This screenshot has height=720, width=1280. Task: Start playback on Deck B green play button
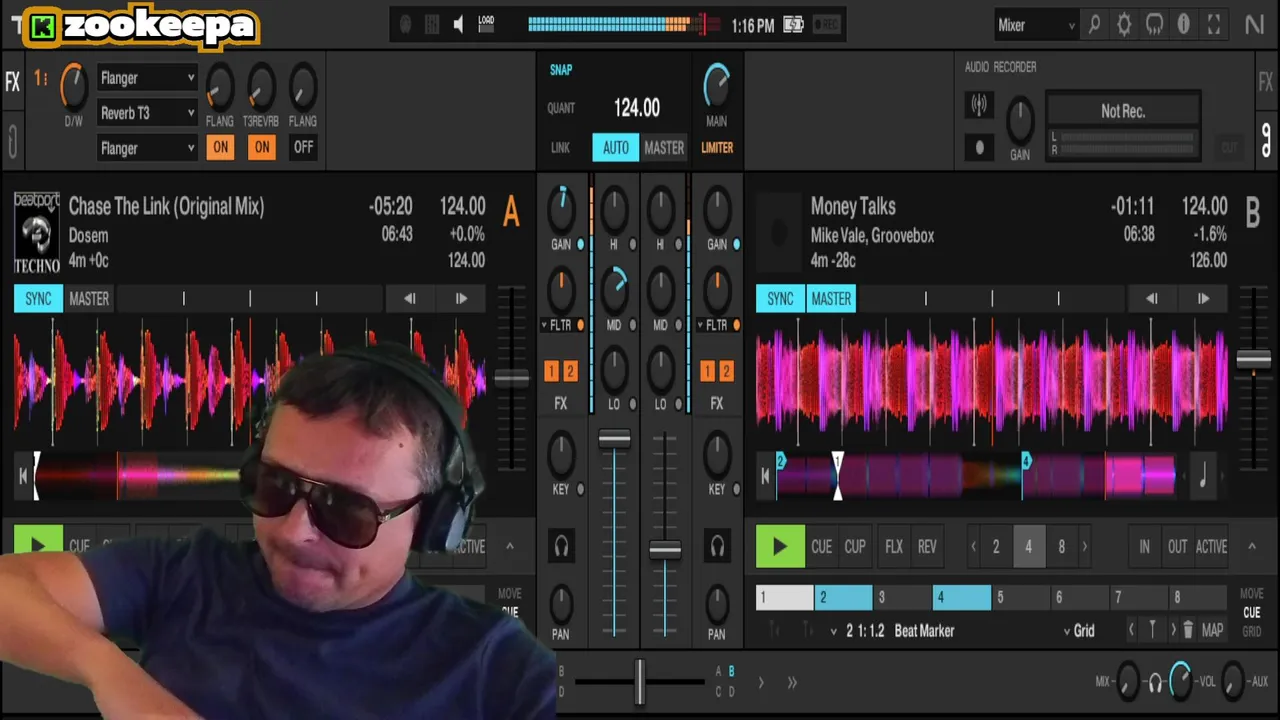[x=780, y=547]
